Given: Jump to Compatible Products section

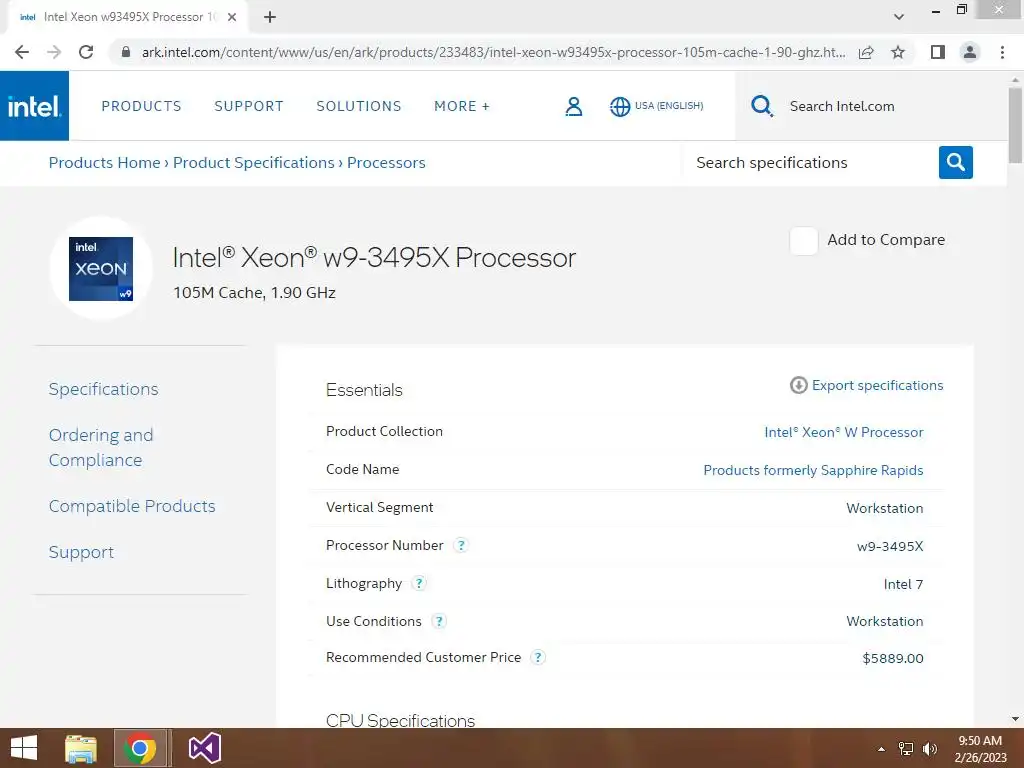Looking at the screenshot, I should [132, 506].
